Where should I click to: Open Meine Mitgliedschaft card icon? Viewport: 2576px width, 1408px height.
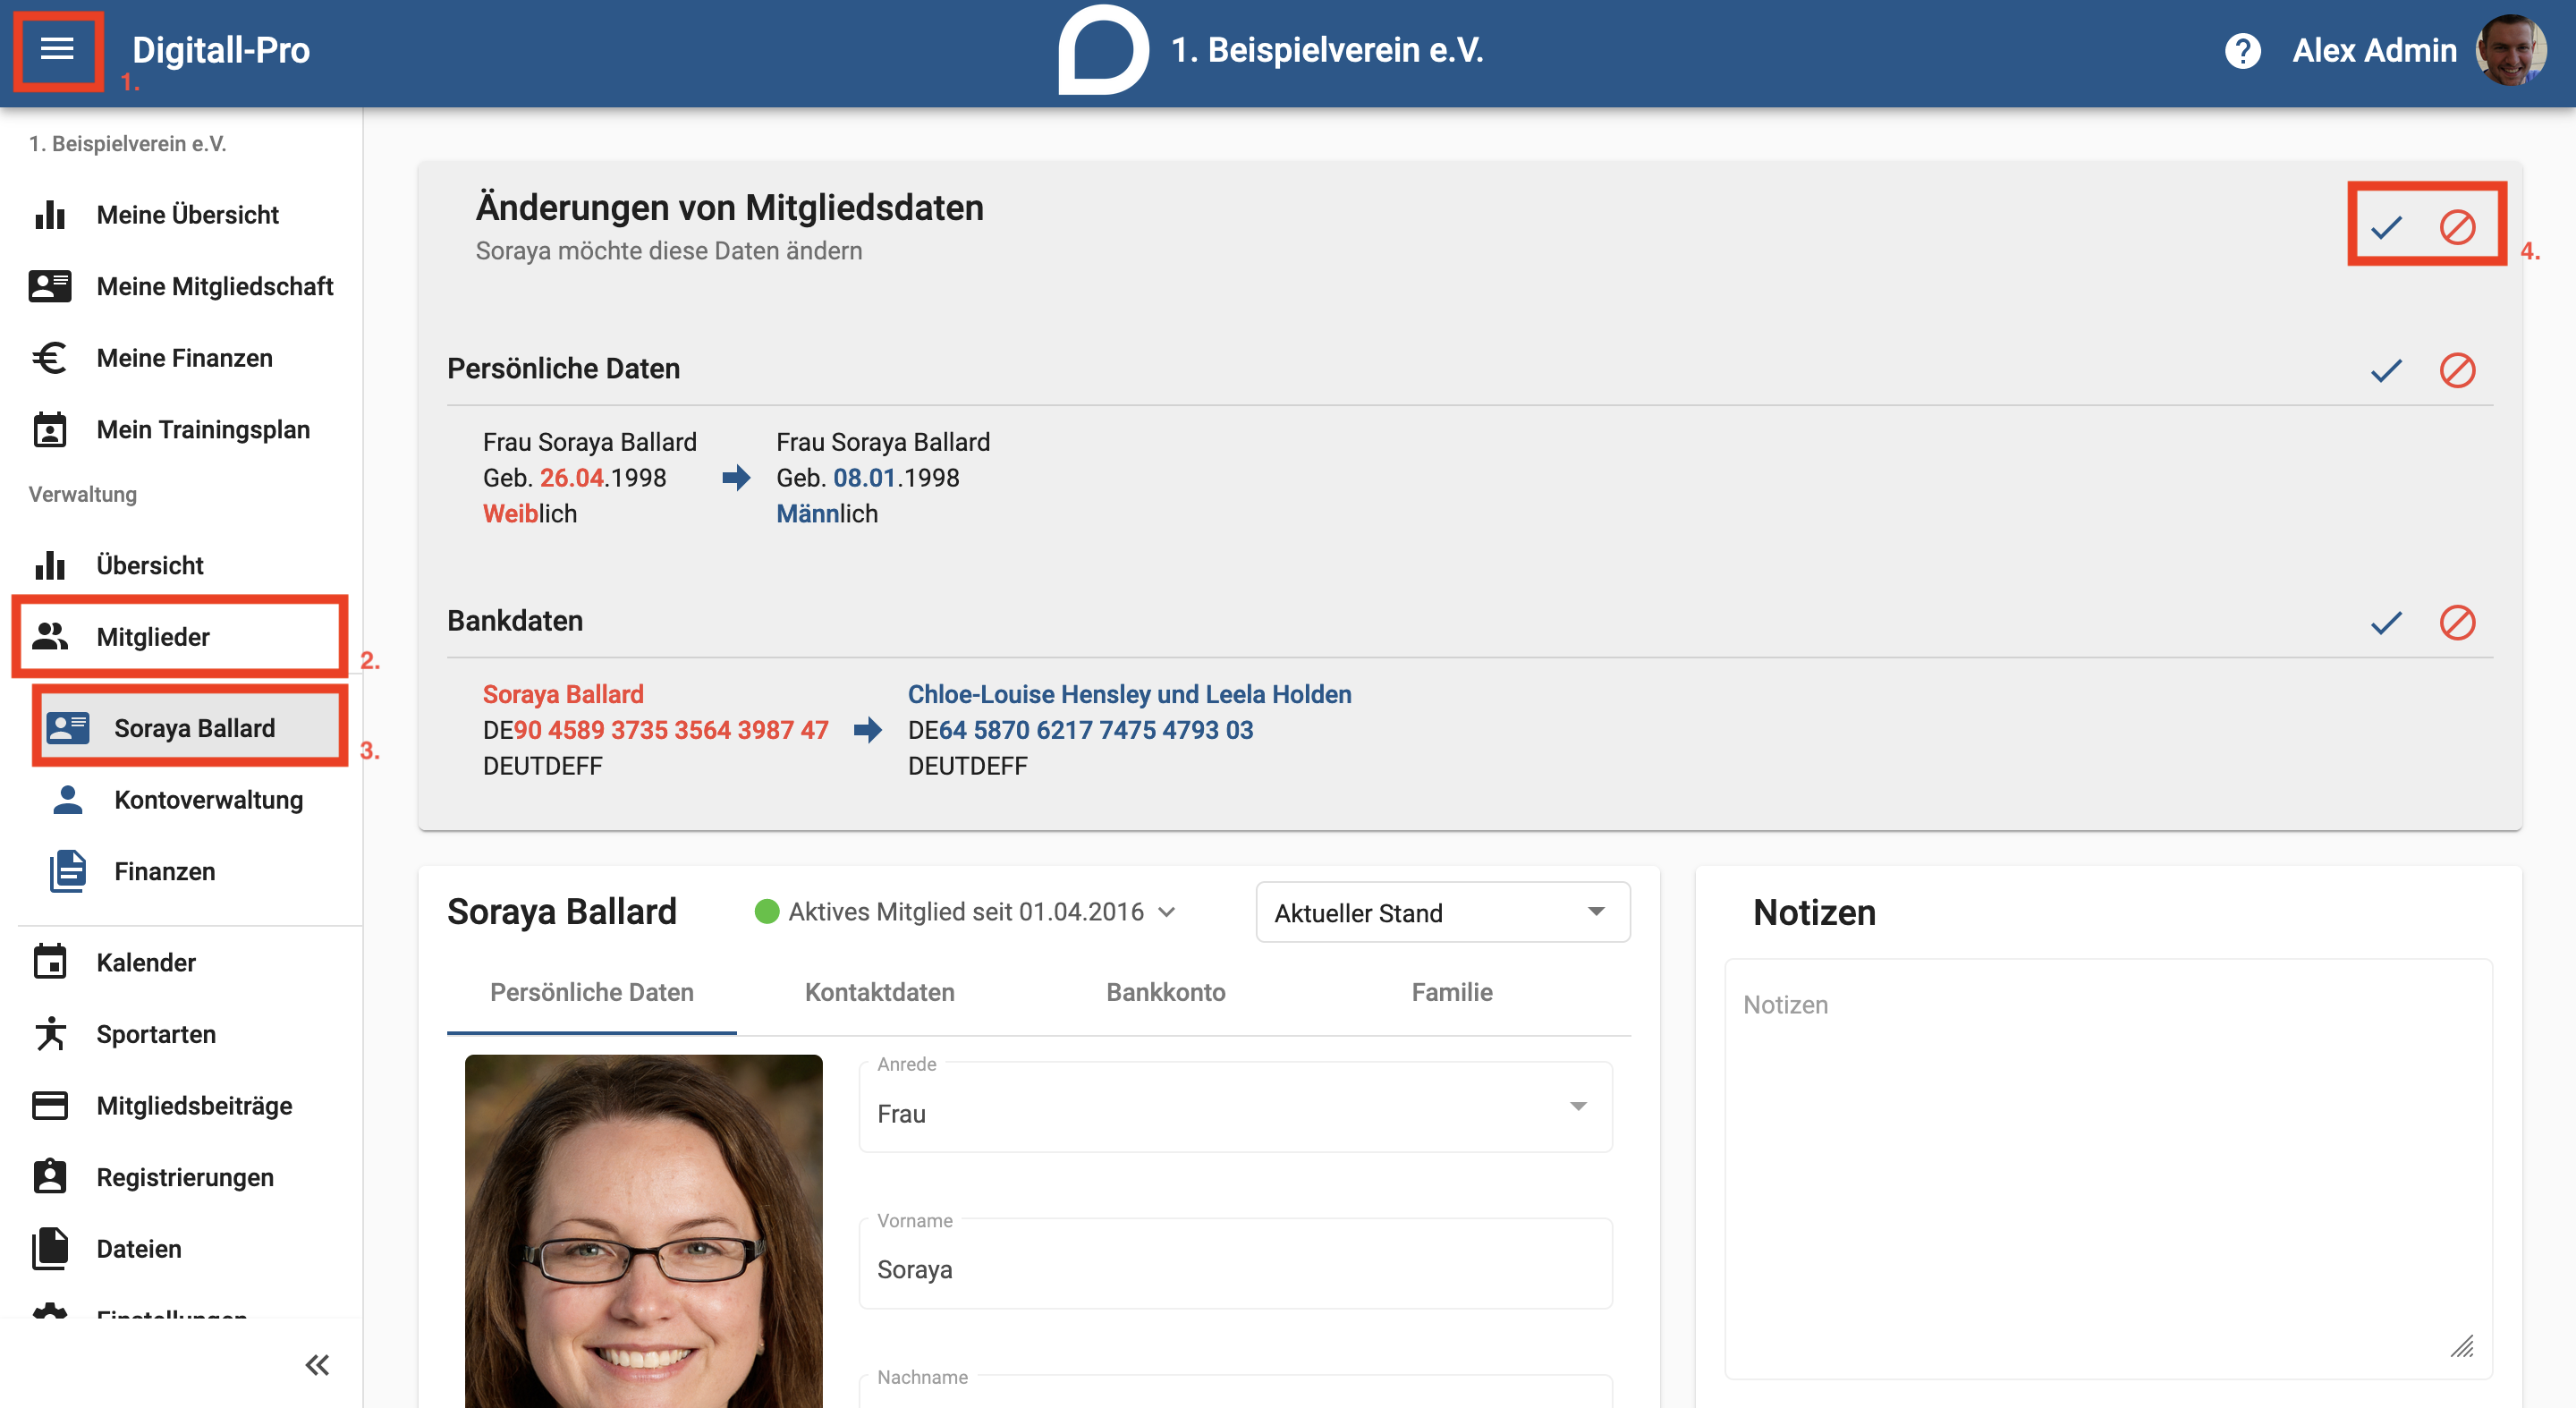point(50,286)
